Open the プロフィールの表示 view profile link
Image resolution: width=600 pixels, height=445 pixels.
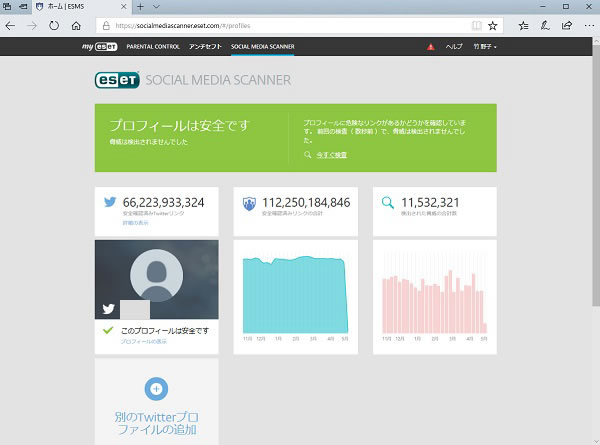(144, 341)
